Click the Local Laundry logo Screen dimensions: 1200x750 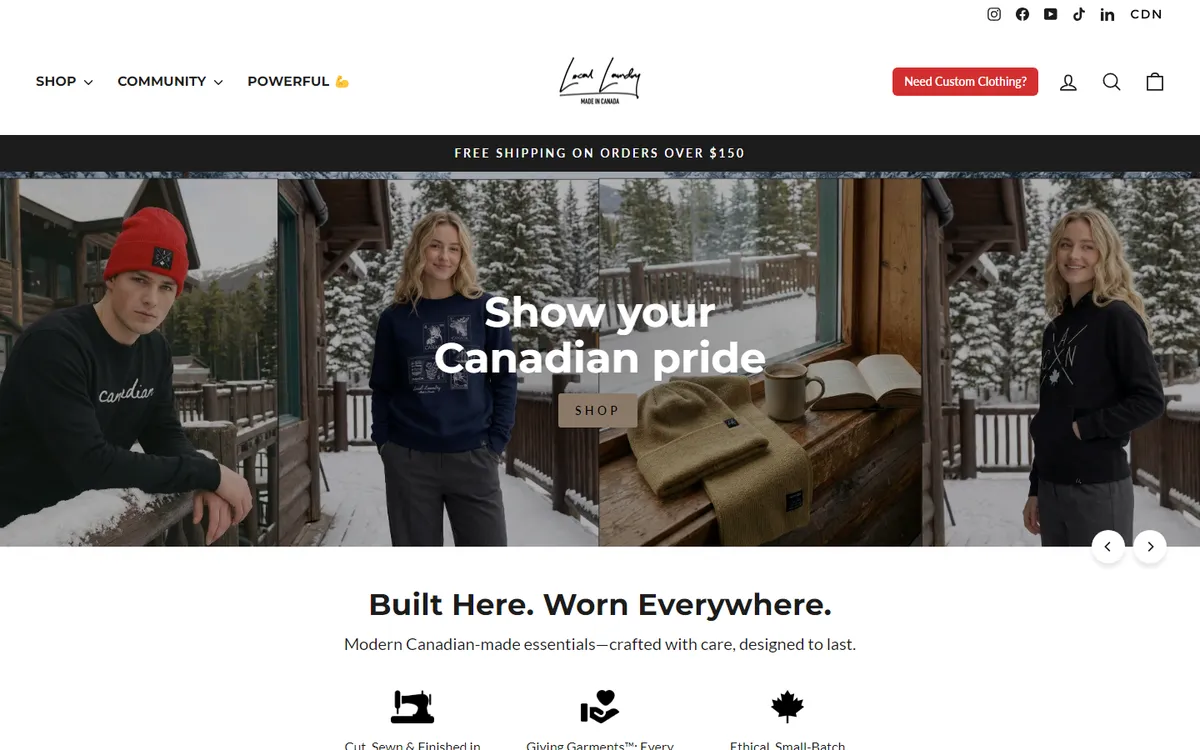click(599, 82)
